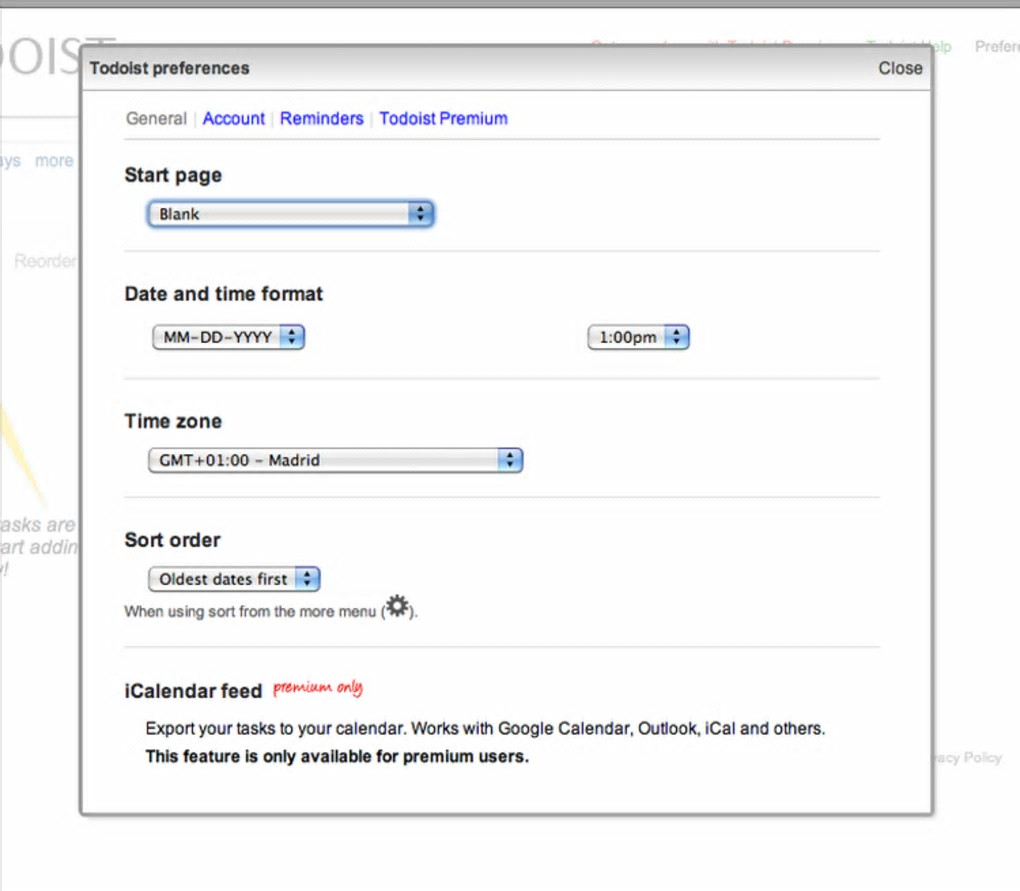
Task: Select the General tab
Action: [156, 118]
